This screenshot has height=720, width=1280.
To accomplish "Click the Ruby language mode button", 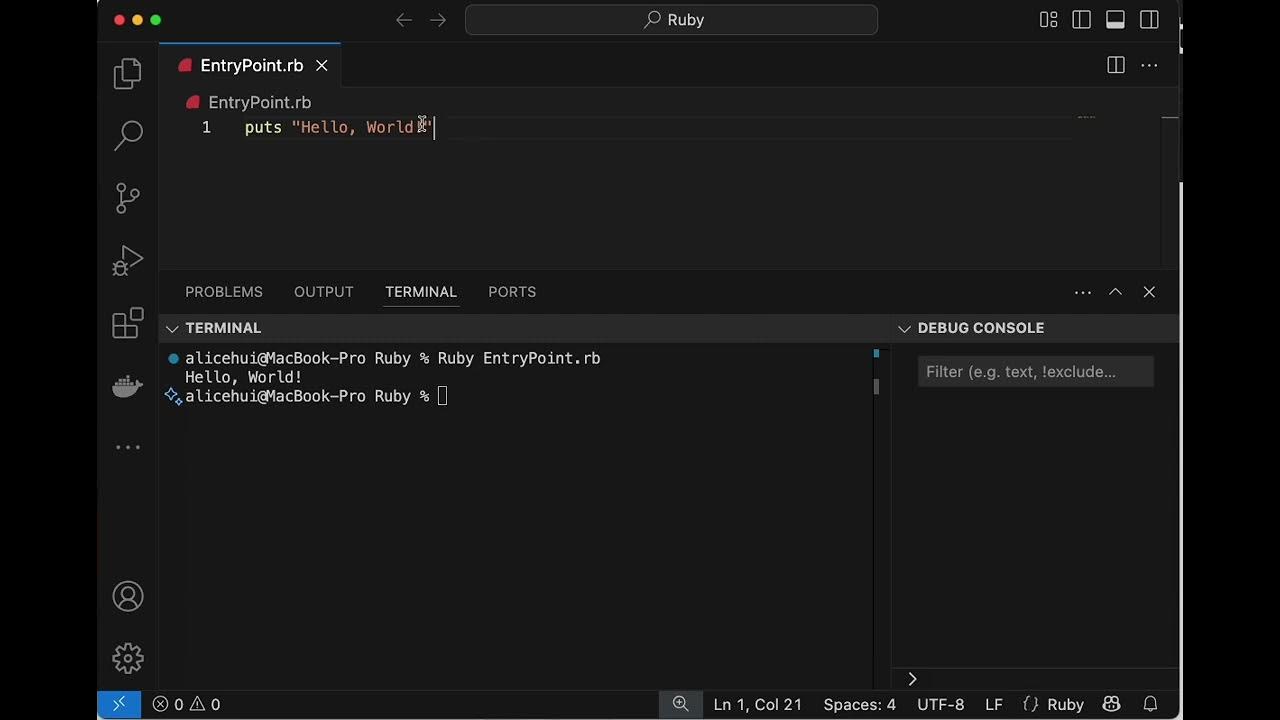I will click(1065, 704).
